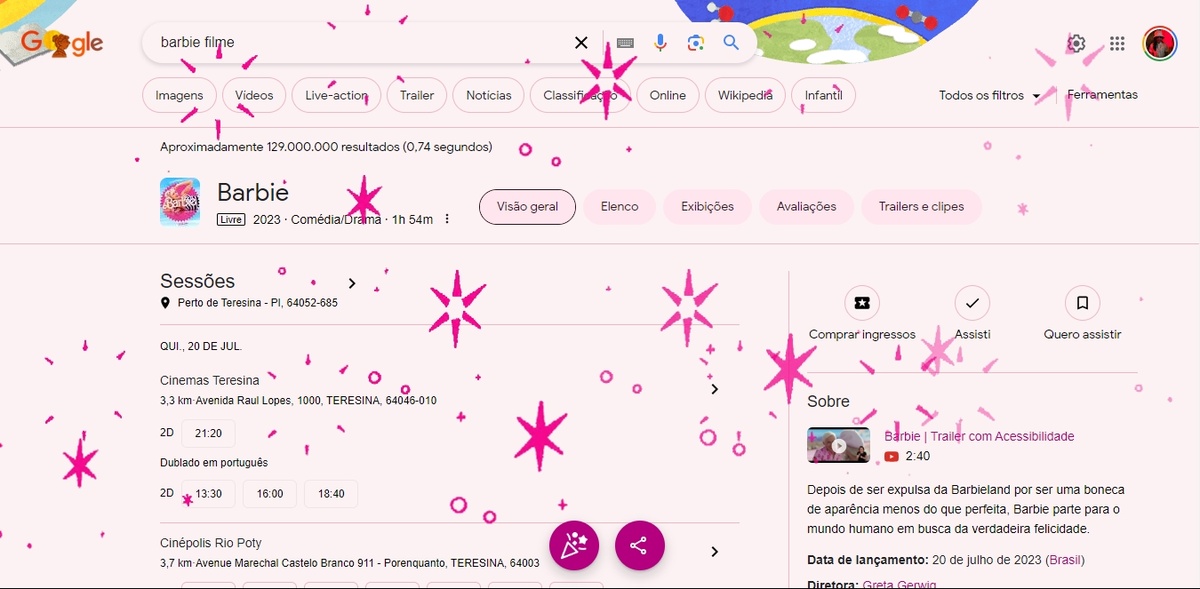1200x589 pixels.
Task: Select the Notícias filter chip
Action: coord(489,95)
